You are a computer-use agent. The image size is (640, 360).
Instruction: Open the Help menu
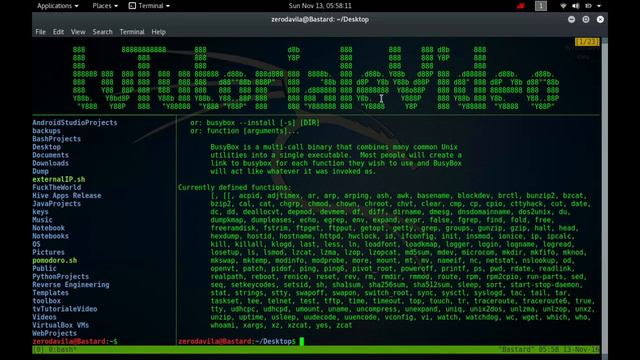[158, 32]
